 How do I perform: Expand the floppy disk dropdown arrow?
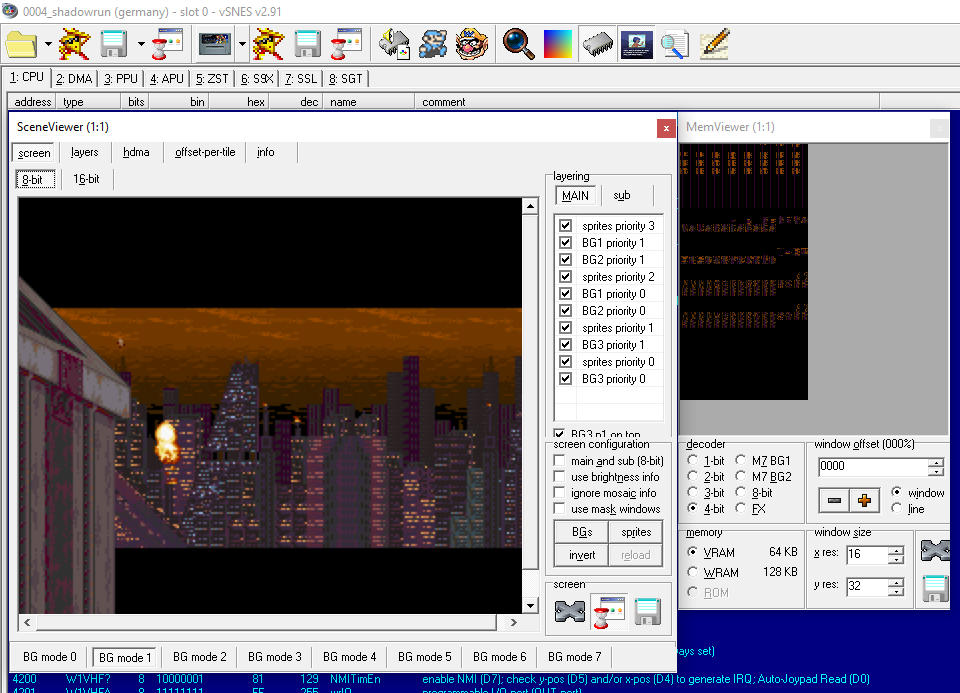tap(141, 44)
